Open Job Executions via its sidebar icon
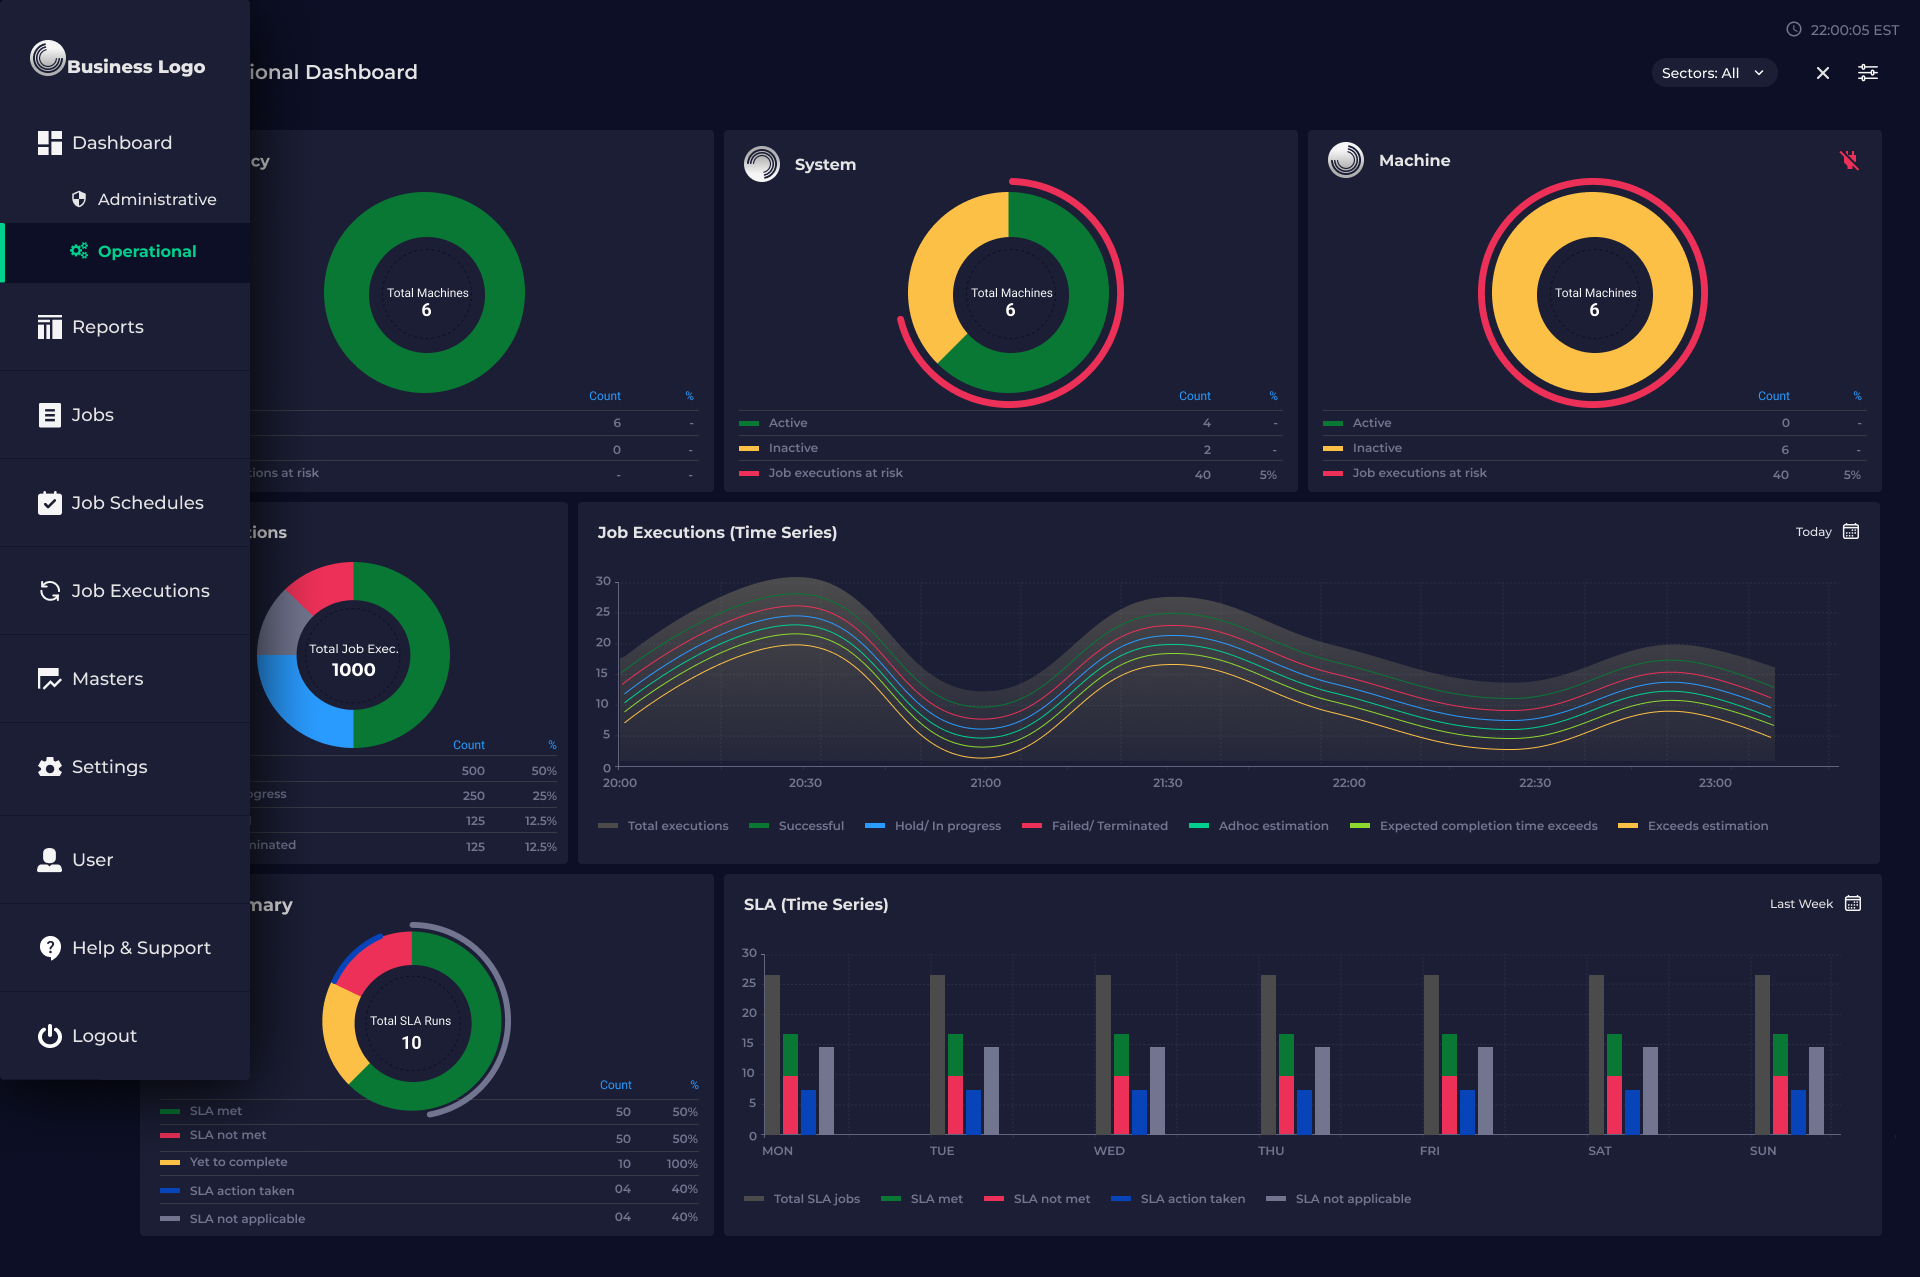Screen dimensions: 1920x1277 coord(50,590)
